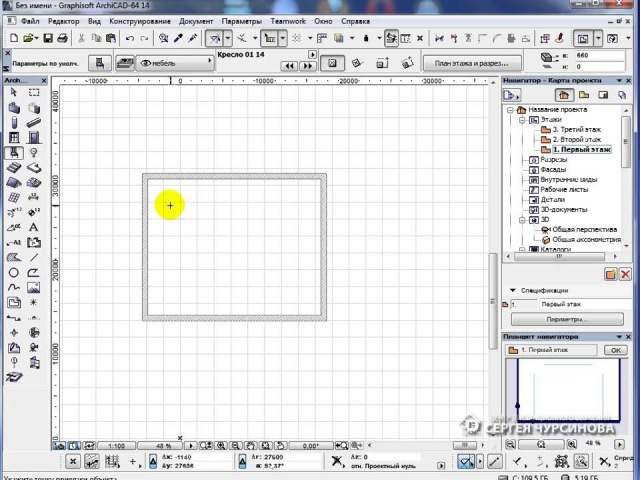The image size is (640, 480).
Task: Select the rotated geometry method
Action: pos(357,63)
